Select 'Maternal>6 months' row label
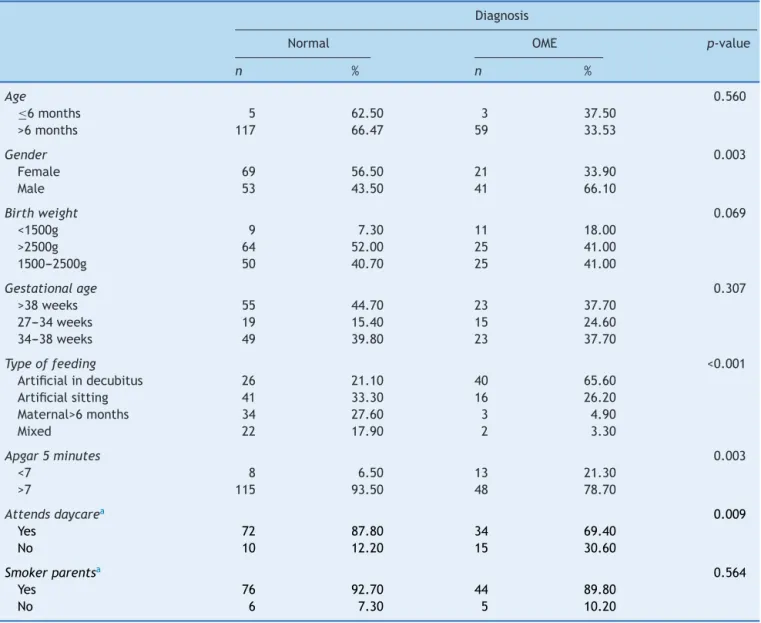 coord(73,414)
